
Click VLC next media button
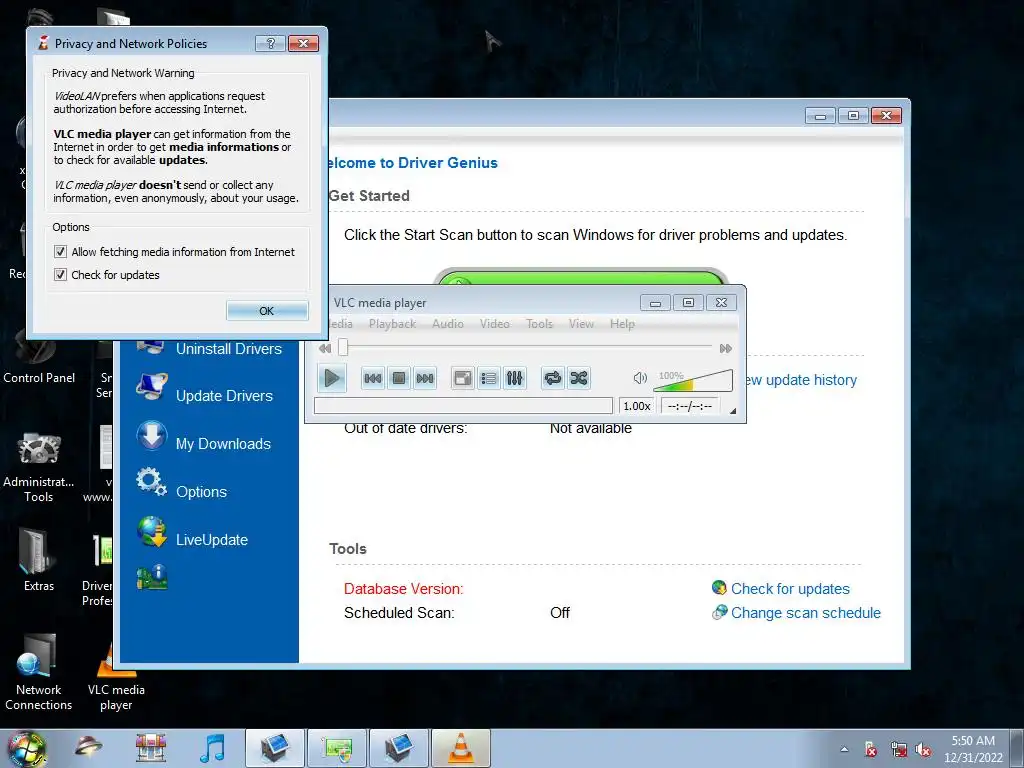[425, 378]
